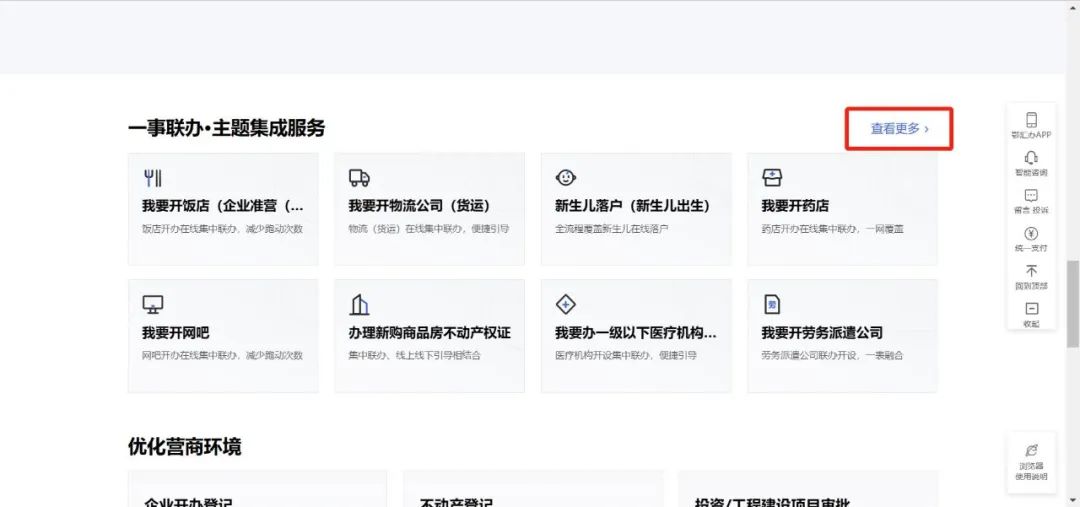Select 新生儿落户（新生儿出生） card title

(x=632, y=206)
